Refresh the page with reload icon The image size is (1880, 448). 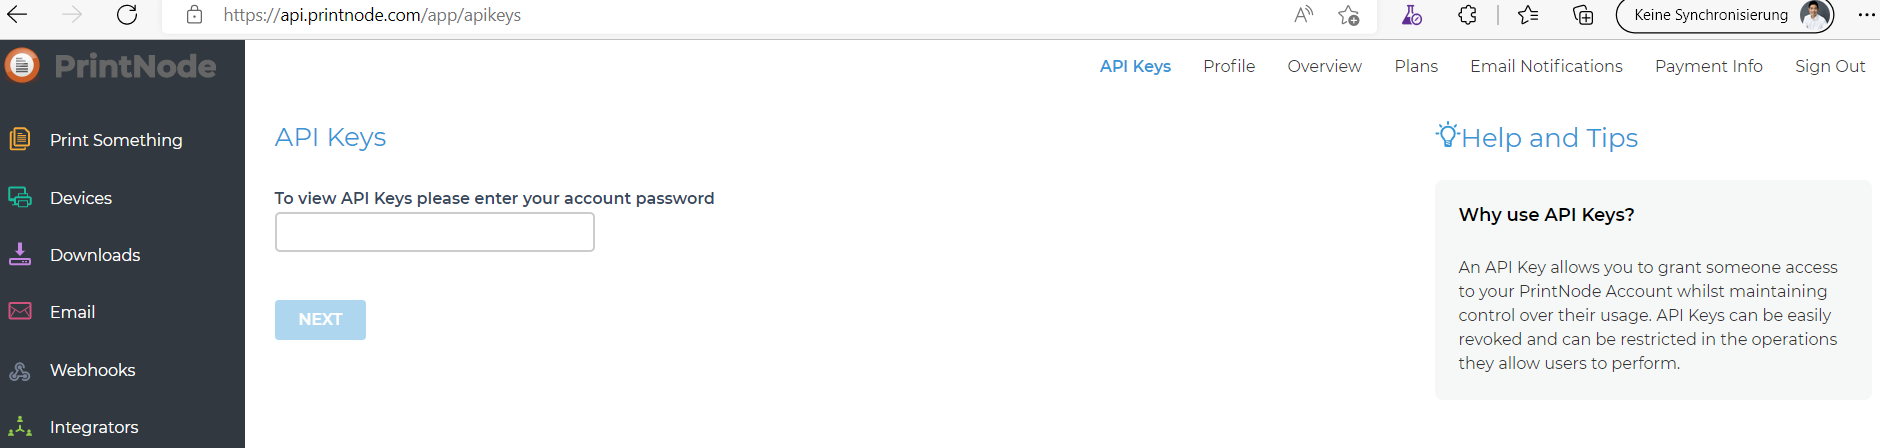pos(127,15)
